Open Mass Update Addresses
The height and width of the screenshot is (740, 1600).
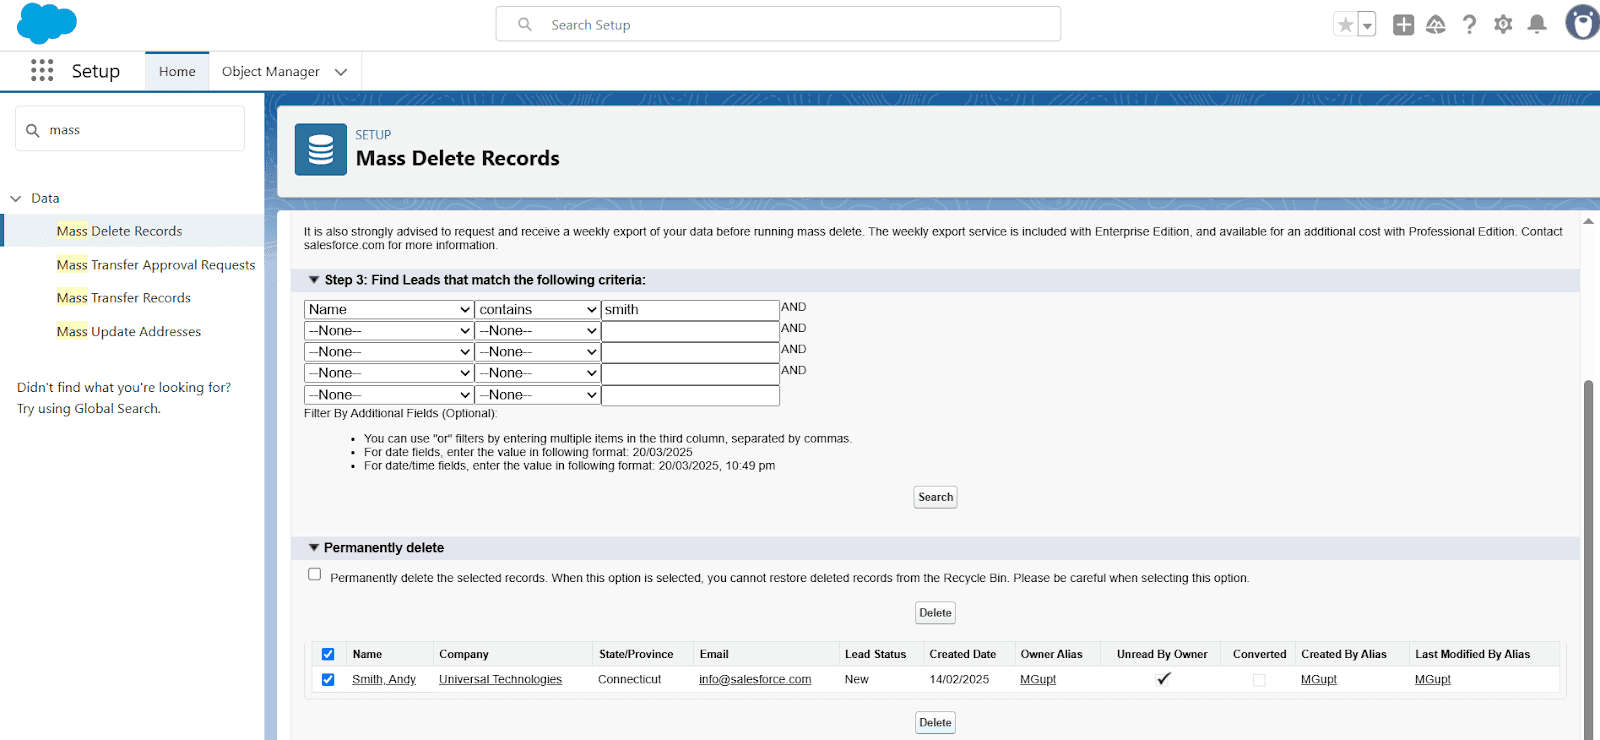coord(128,332)
